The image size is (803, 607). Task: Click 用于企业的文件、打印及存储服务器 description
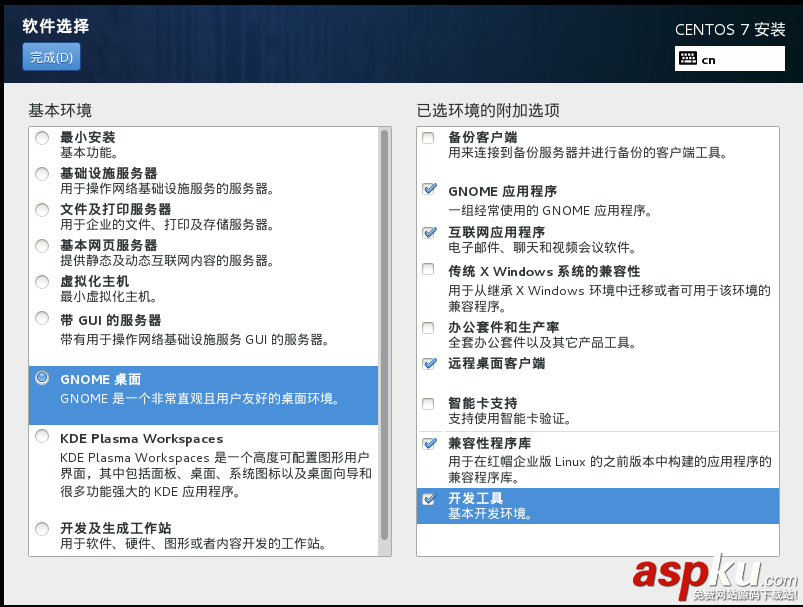tap(167, 225)
